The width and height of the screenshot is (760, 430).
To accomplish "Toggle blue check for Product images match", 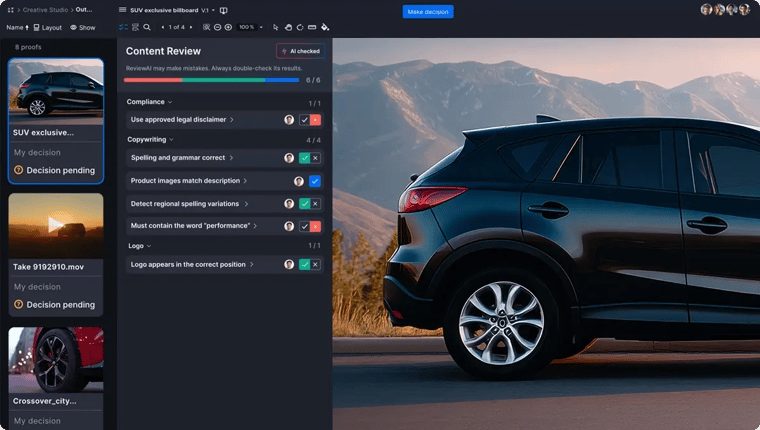I will tap(315, 181).
